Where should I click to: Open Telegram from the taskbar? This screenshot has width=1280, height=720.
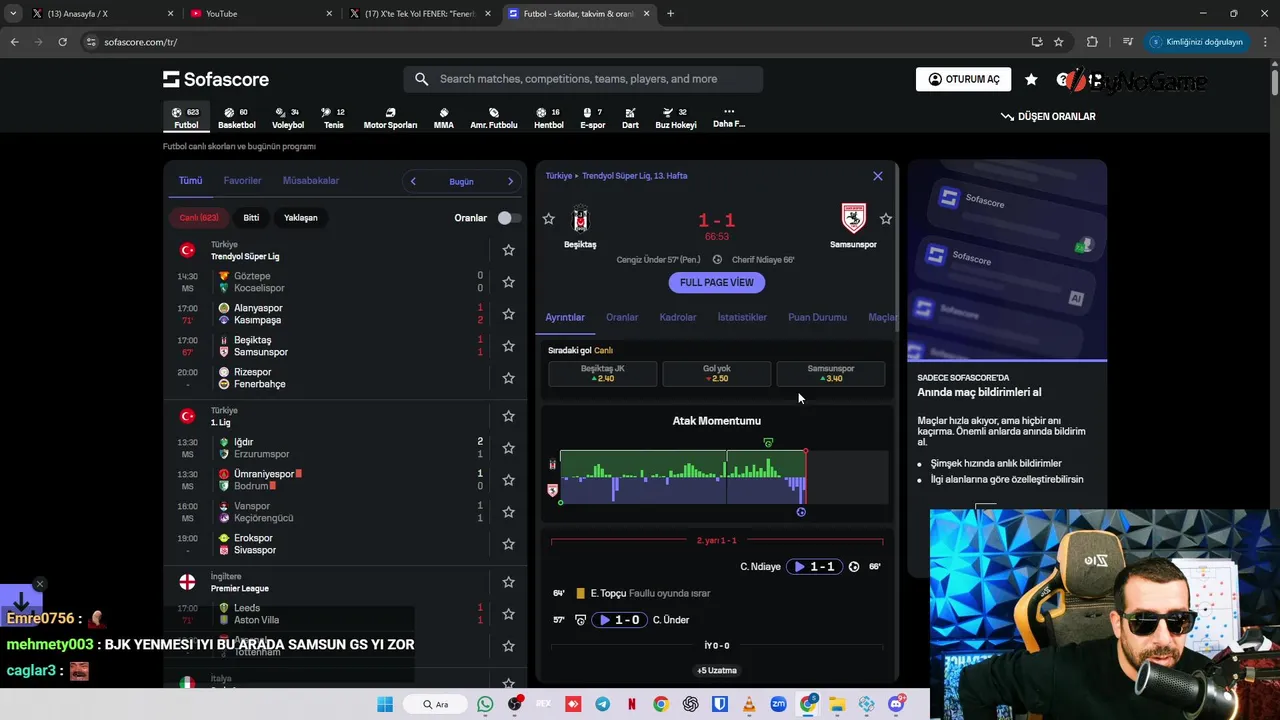coord(603,704)
